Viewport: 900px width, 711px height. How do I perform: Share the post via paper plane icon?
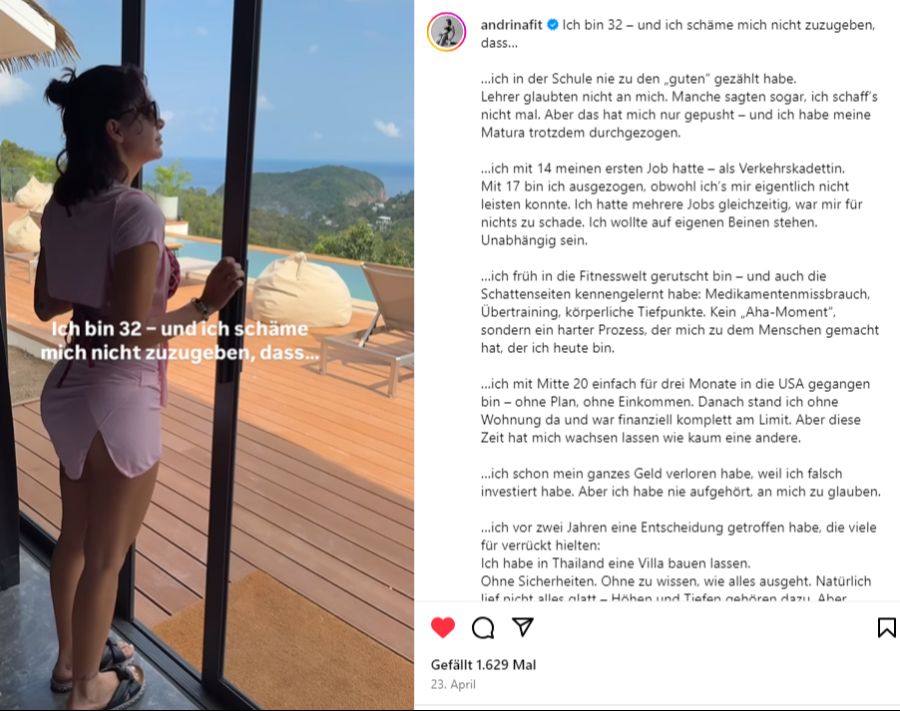522,627
